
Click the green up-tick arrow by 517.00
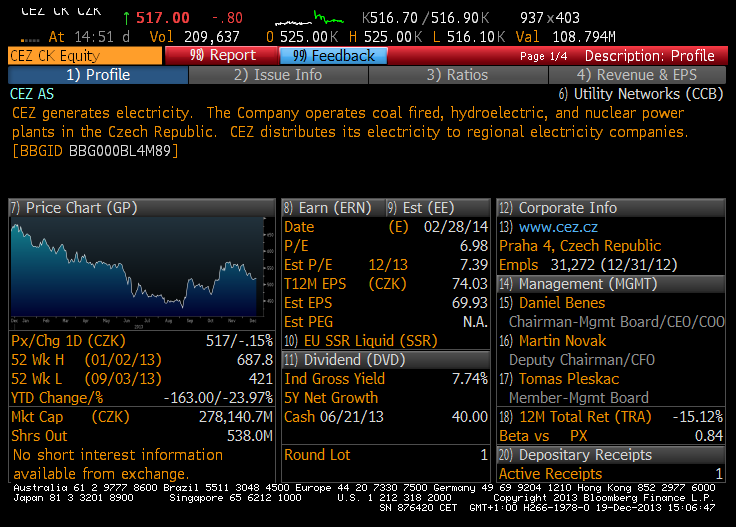(126, 18)
